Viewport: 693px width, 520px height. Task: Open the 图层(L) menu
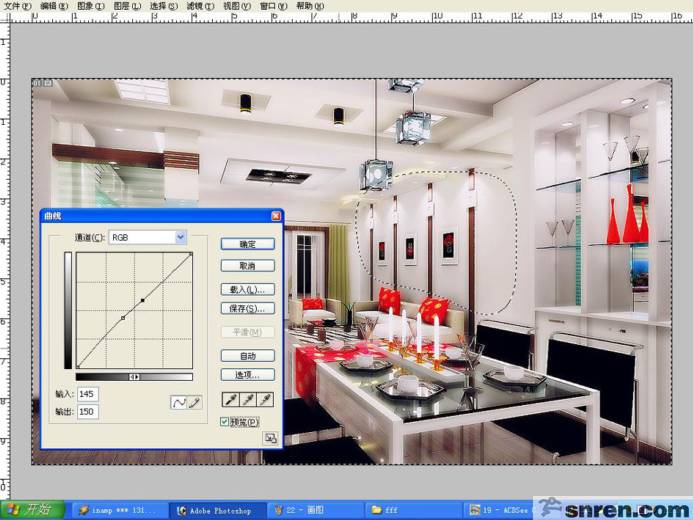(127, 6)
